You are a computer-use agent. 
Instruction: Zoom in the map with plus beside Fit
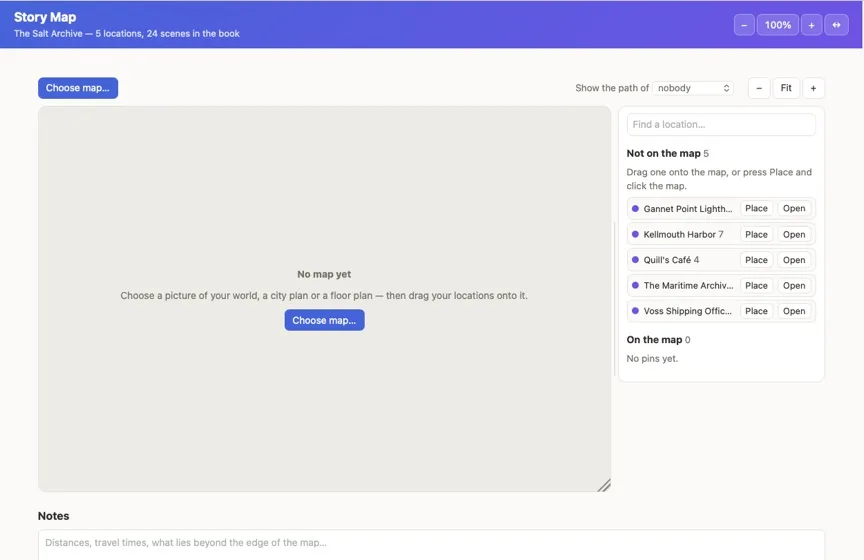point(813,88)
